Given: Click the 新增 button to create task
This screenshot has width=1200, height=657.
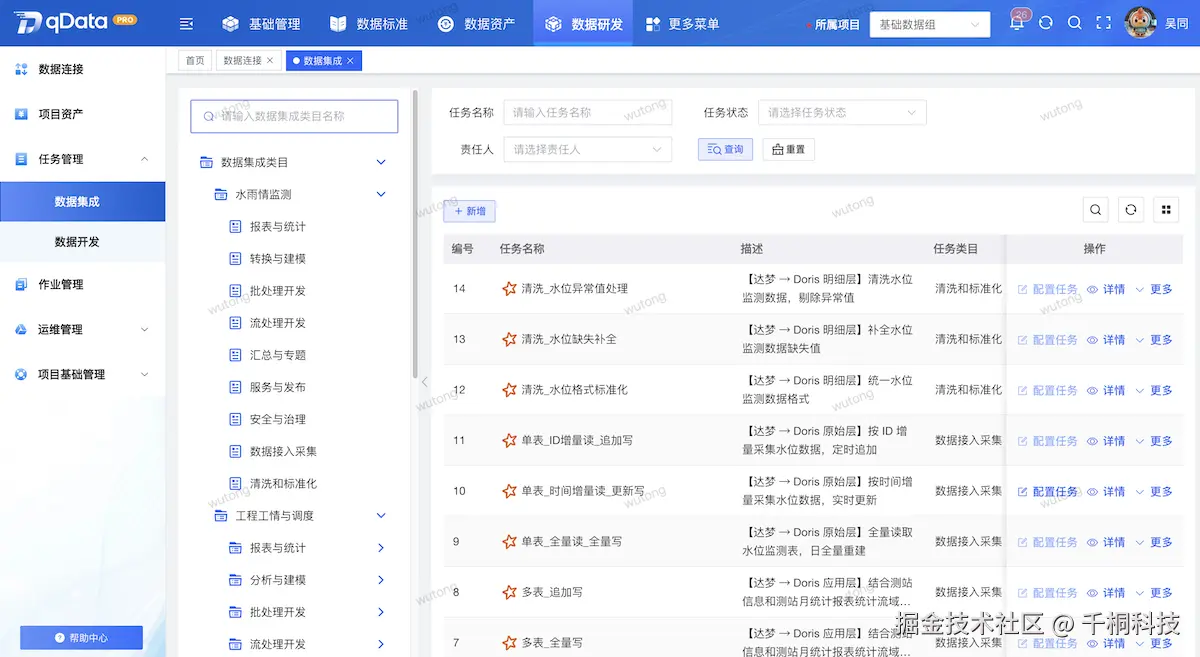Looking at the screenshot, I should pyautogui.click(x=468, y=211).
